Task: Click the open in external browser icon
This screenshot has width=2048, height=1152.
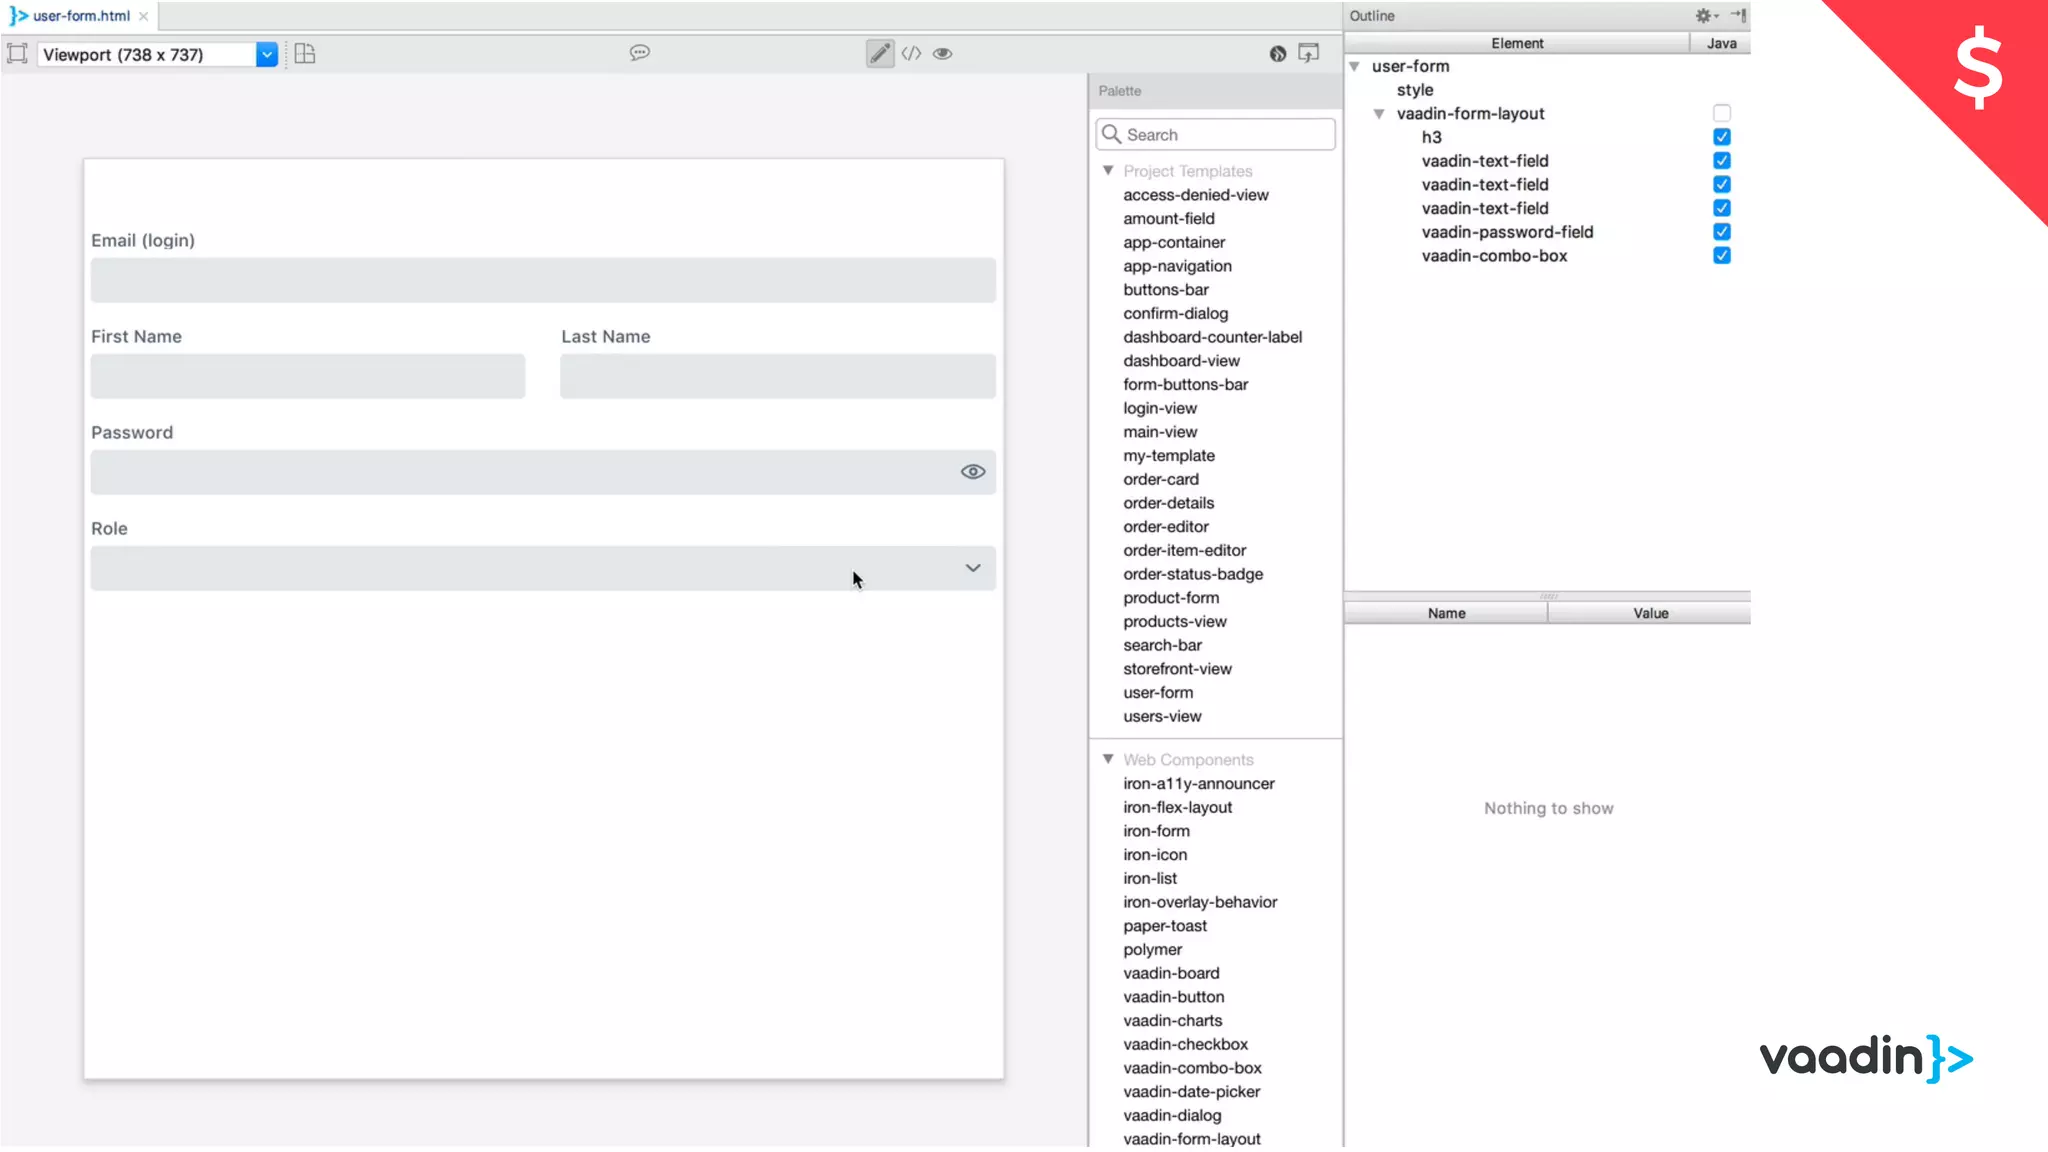Action: (1308, 54)
